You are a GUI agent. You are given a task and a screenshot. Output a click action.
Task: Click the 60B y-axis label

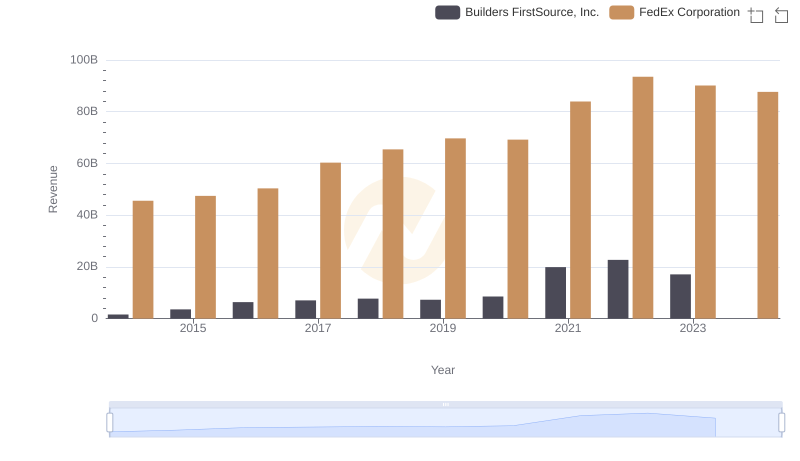(x=87, y=163)
